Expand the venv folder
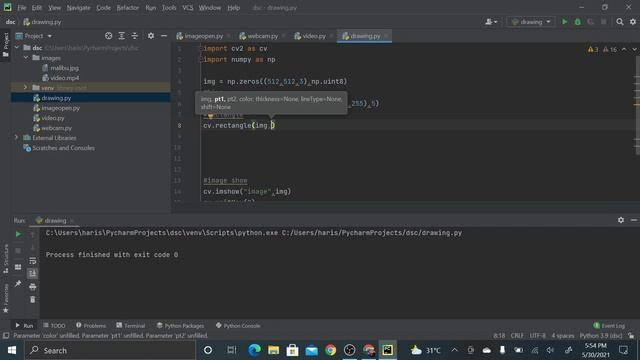Image resolution: width=640 pixels, height=360 pixels. [25, 87]
